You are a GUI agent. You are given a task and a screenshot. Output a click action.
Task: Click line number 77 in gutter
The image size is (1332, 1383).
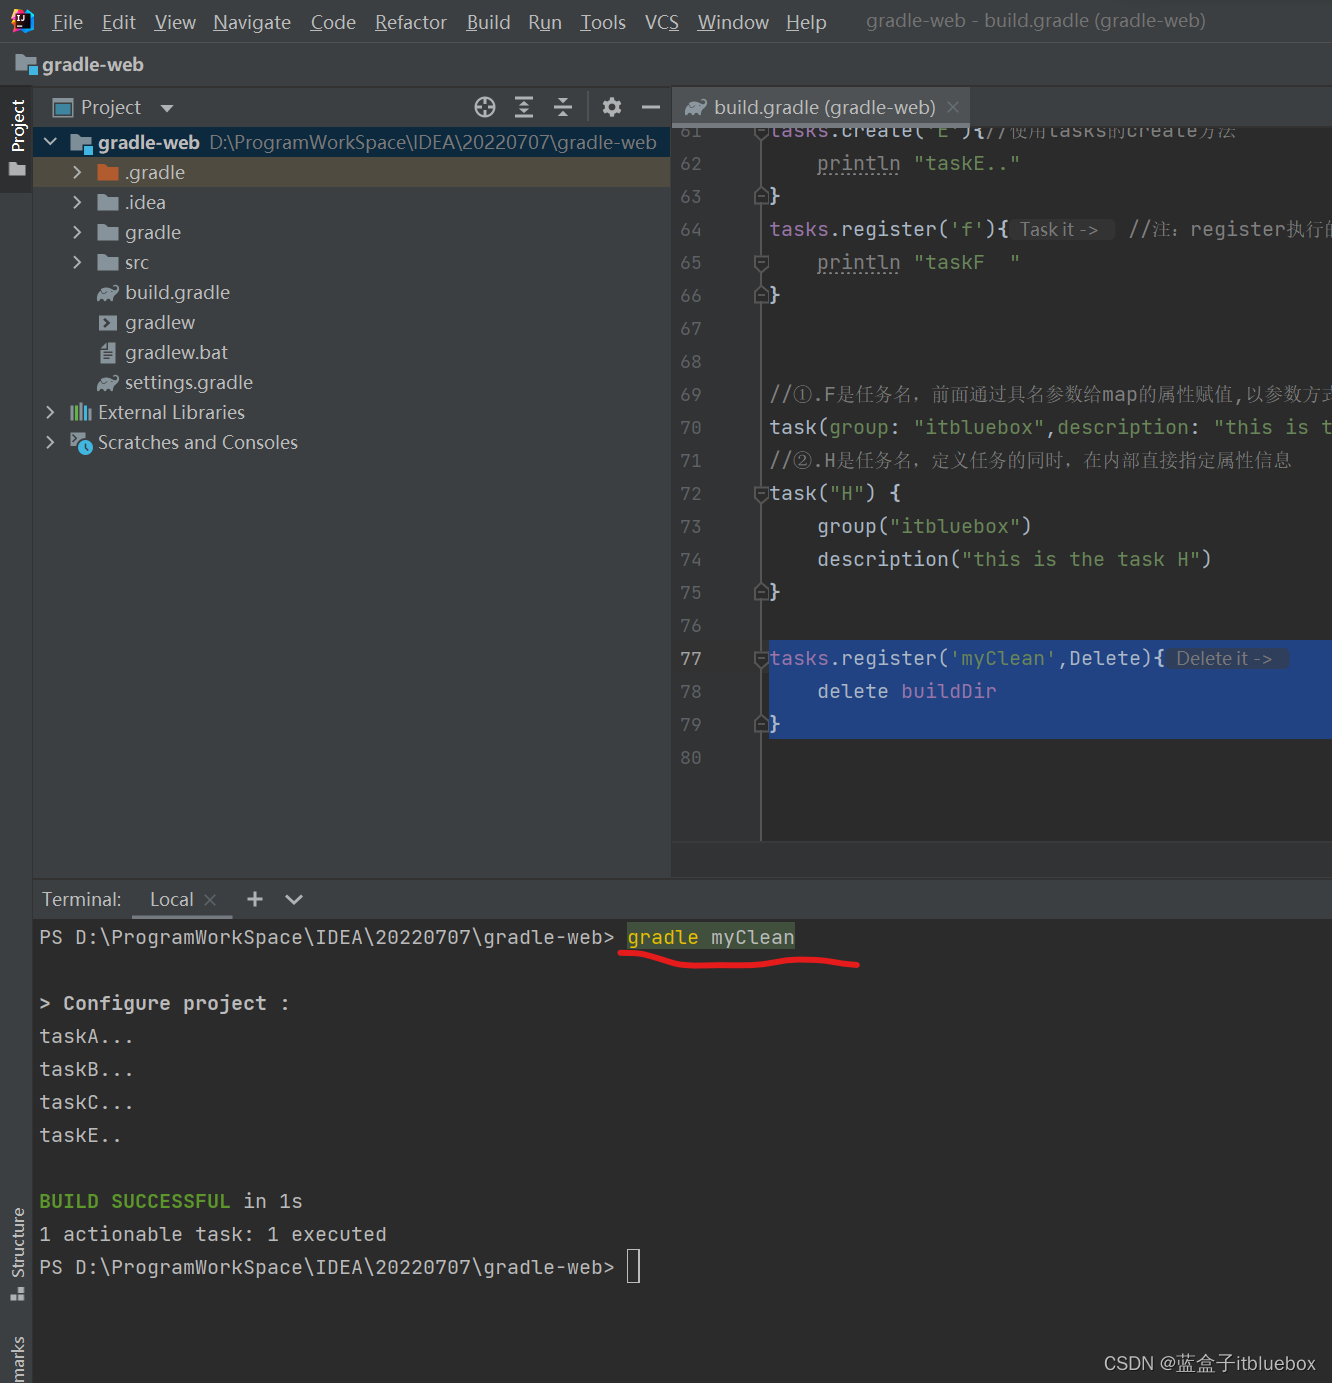691,658
